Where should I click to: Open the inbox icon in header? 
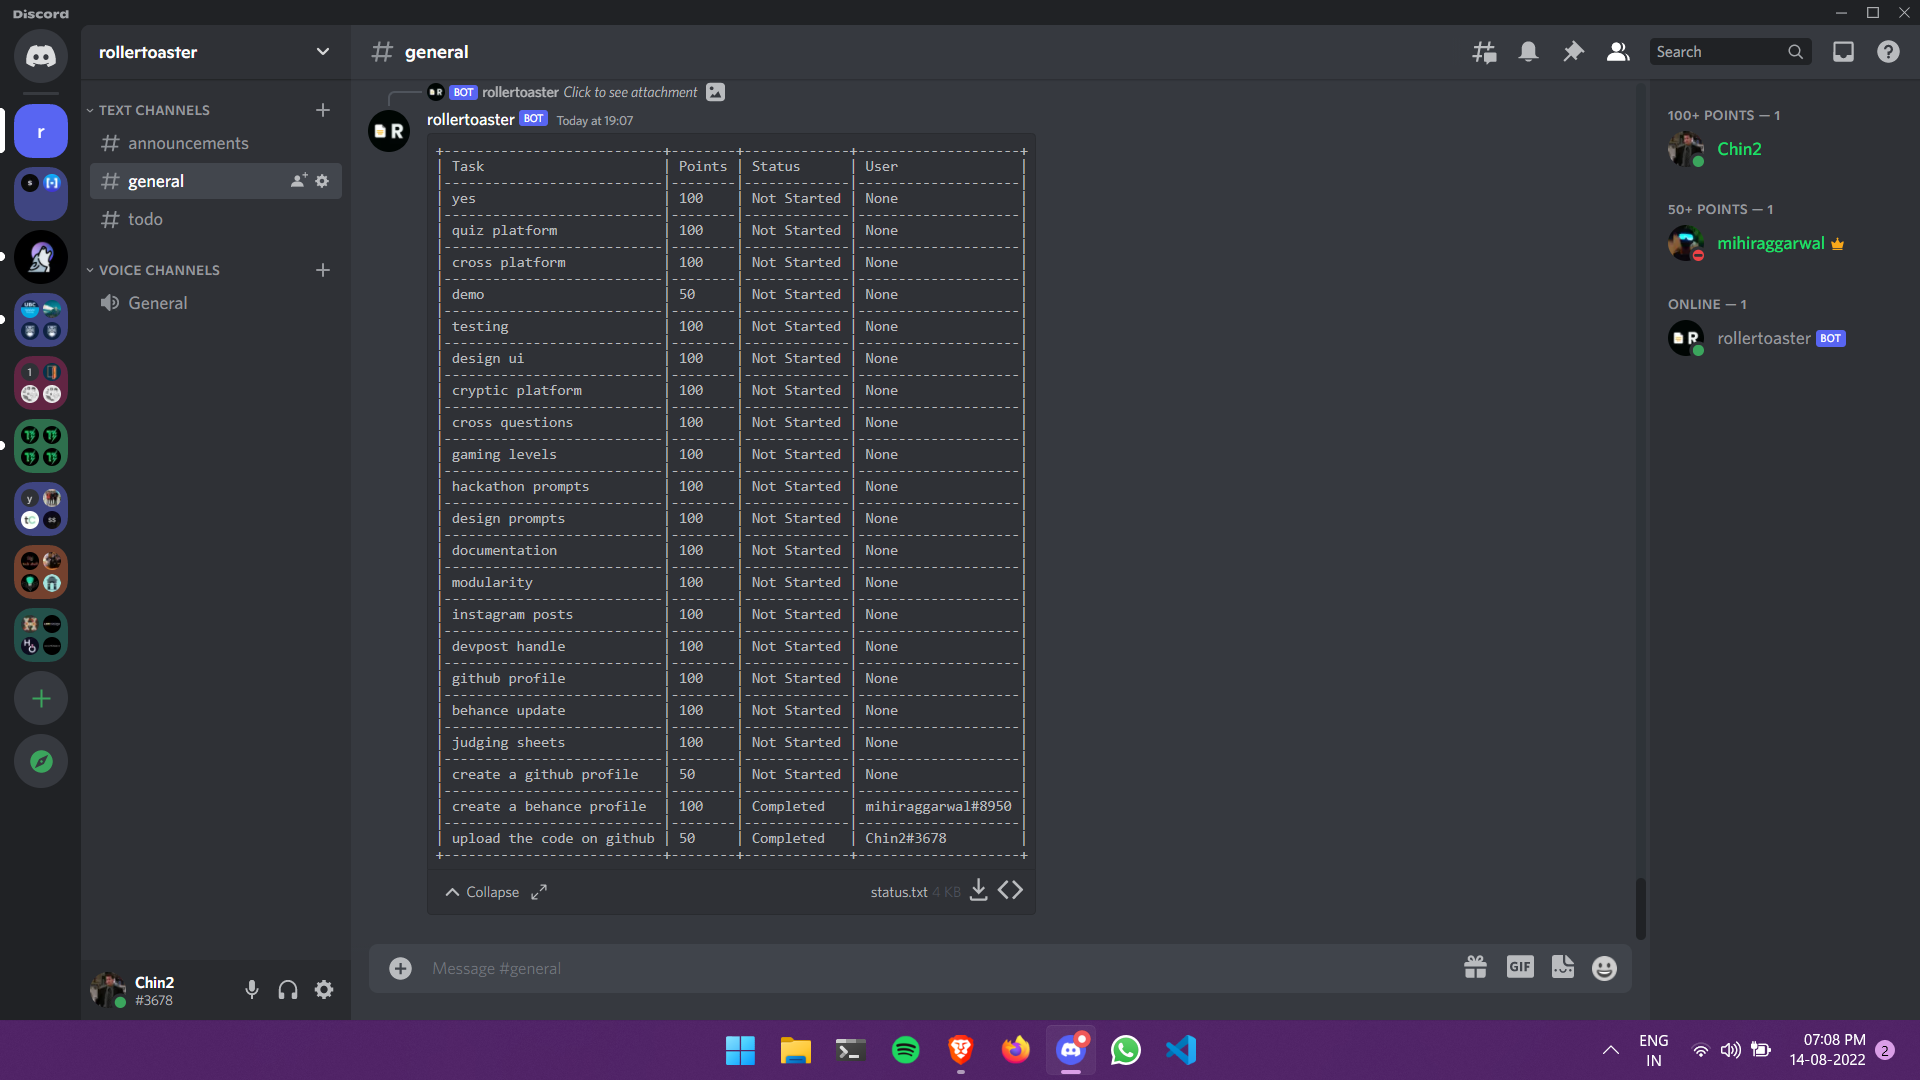(1843, 52)
